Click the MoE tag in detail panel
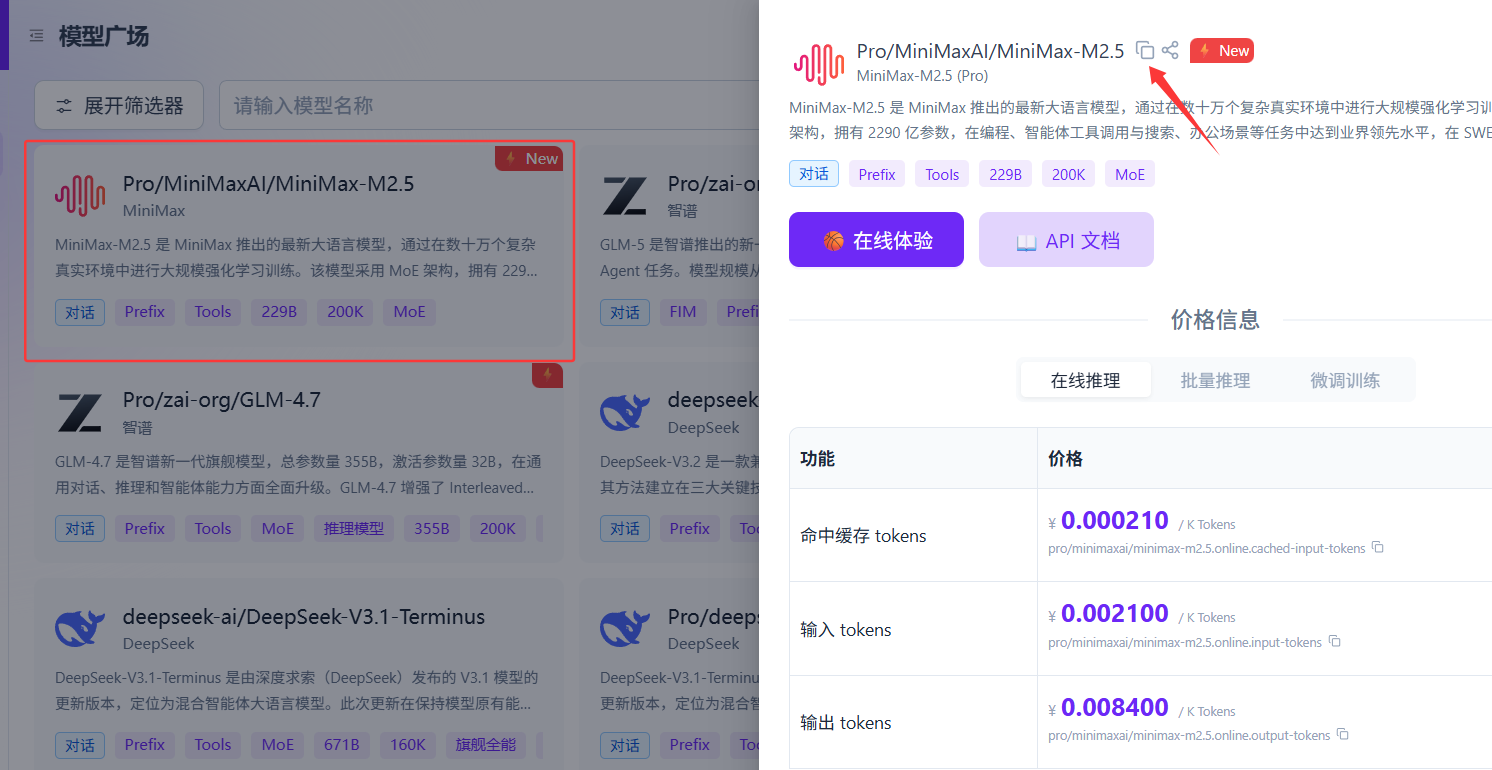 (x=1130, y=174)
